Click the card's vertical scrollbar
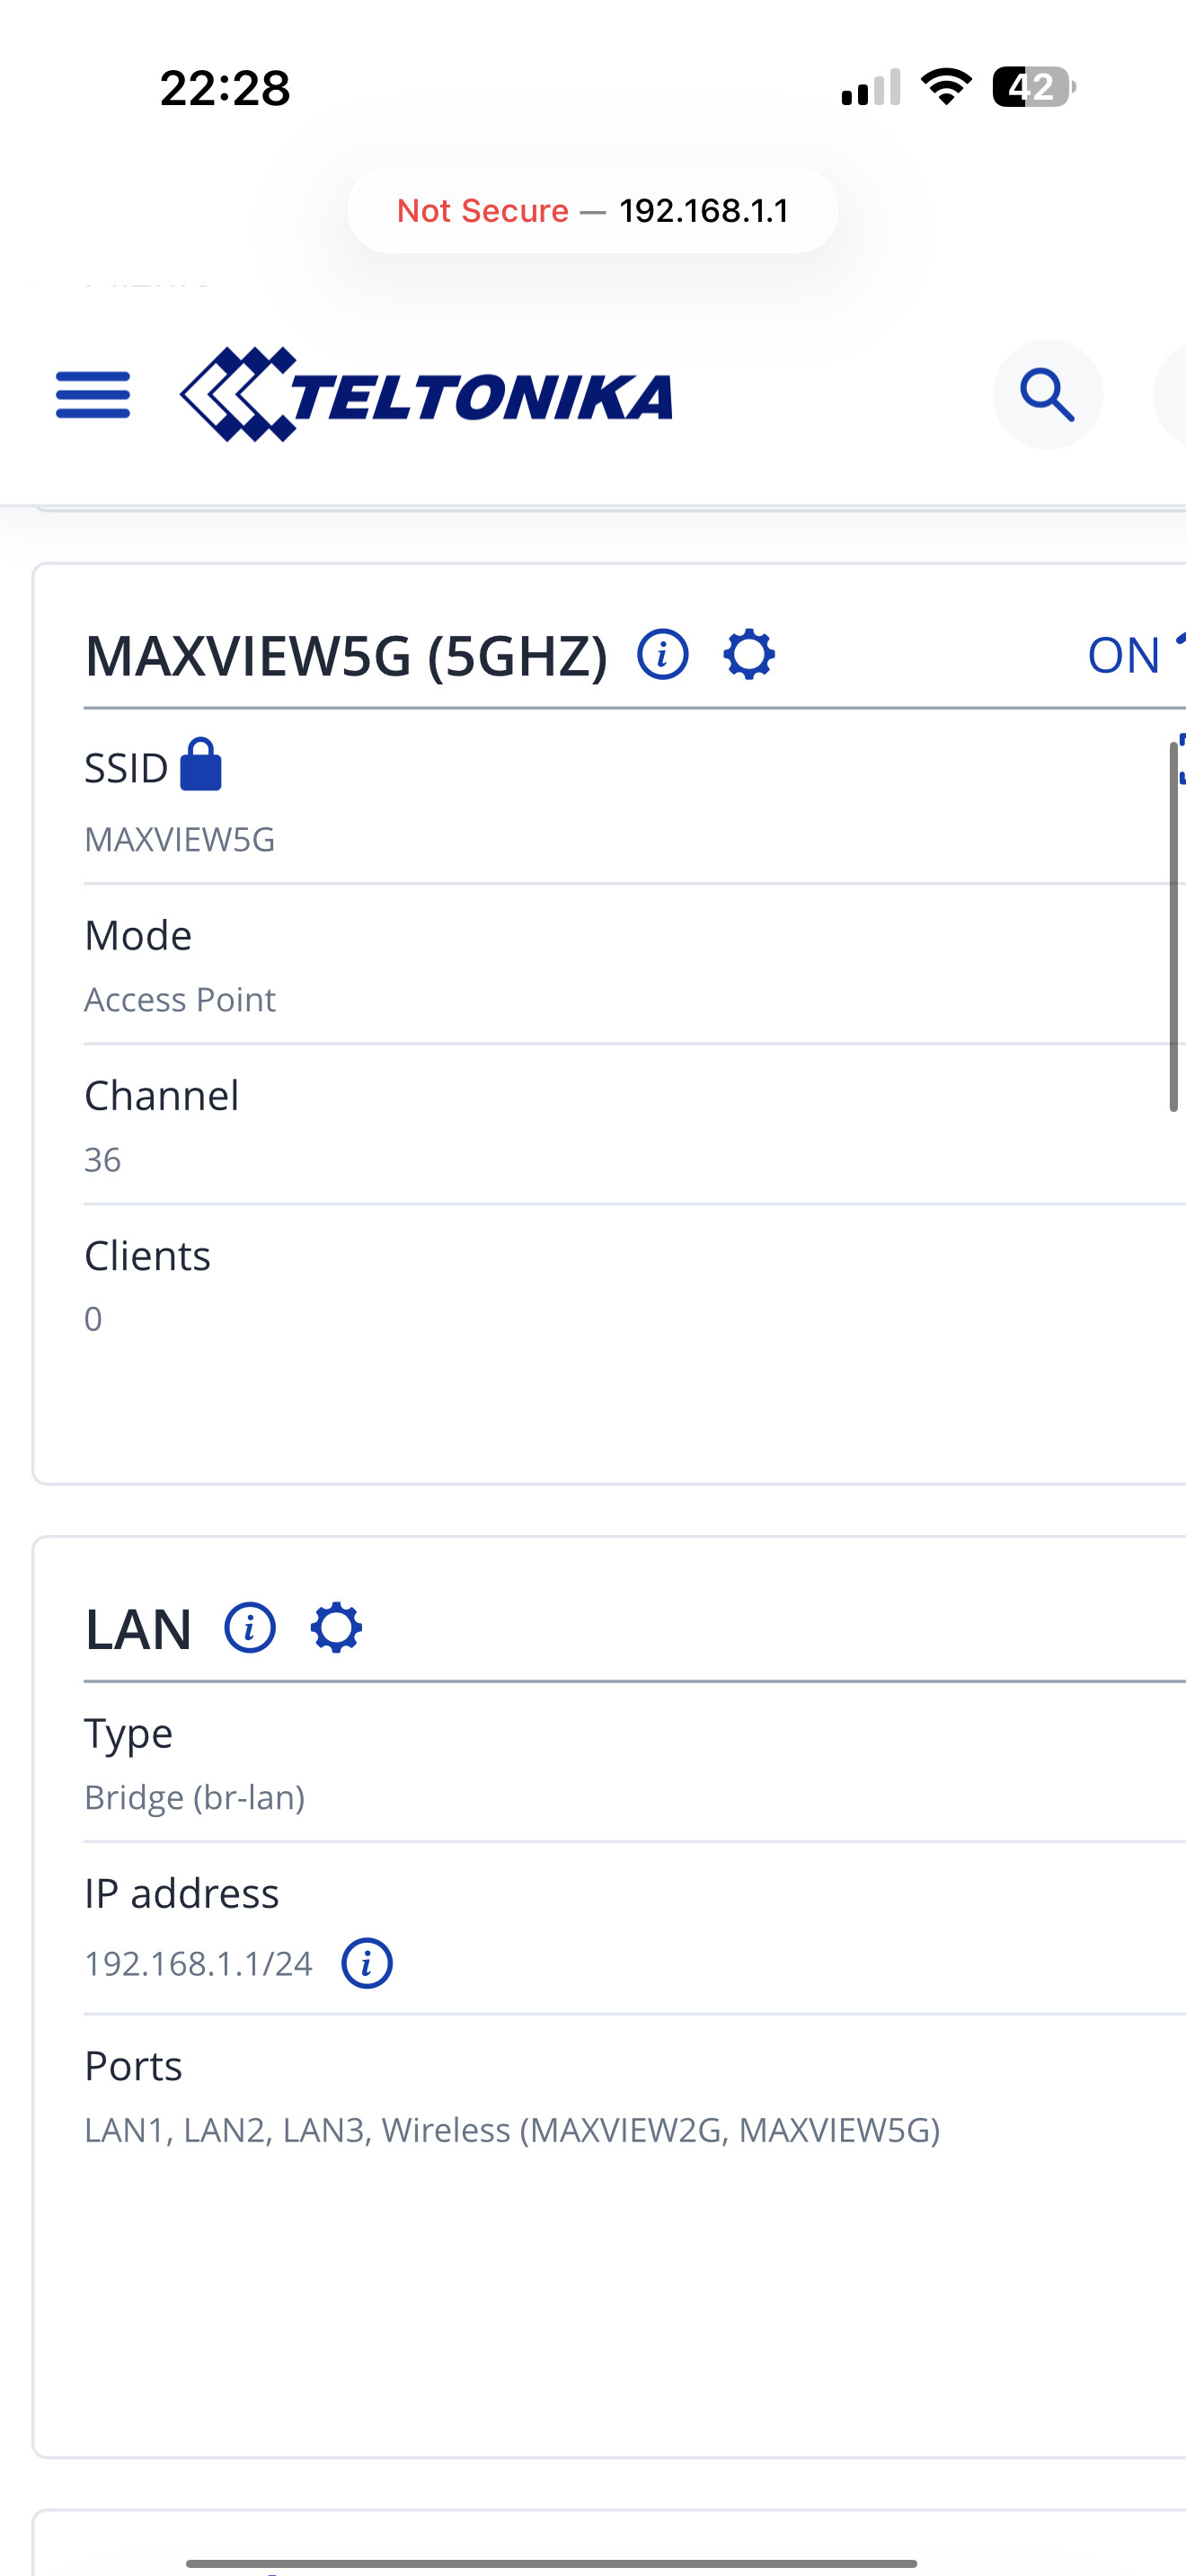Image resolution: width=1186 pixels, height=2576 pixels. coord(1174,926)
